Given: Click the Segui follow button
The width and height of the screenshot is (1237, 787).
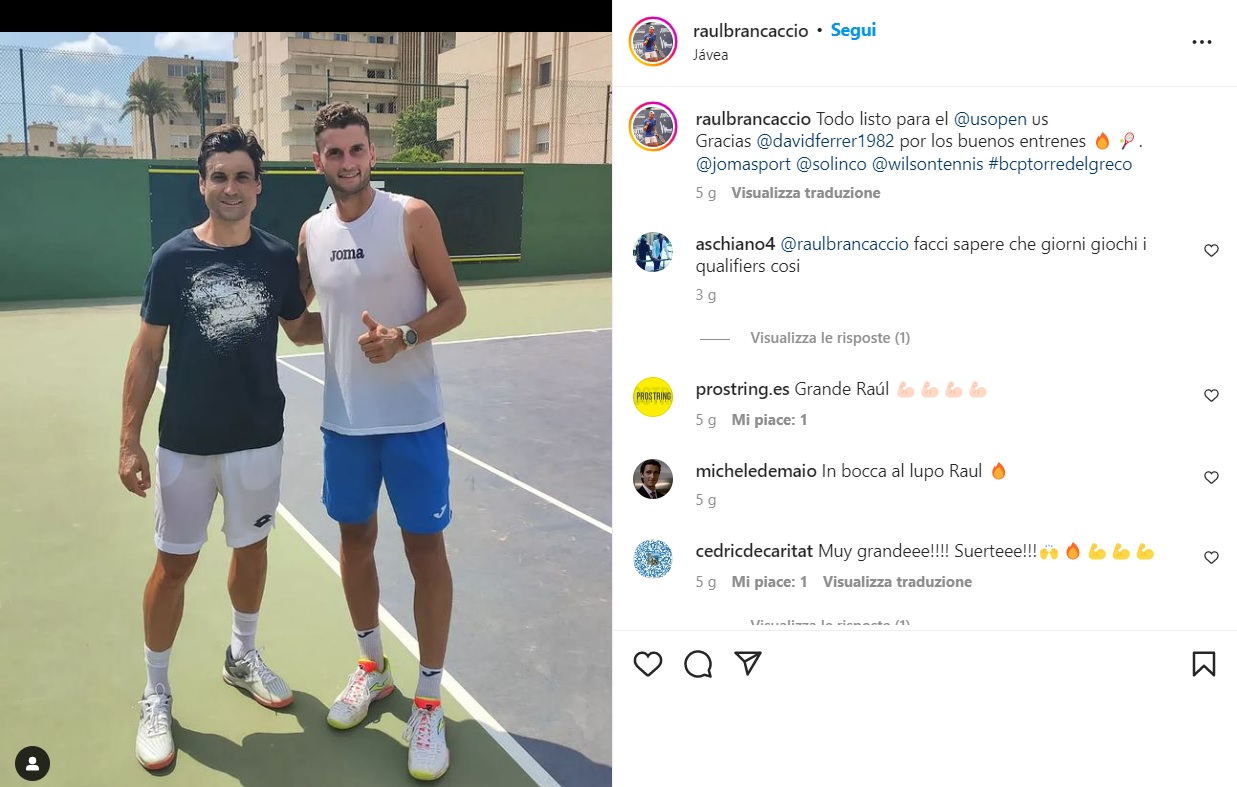Looking at the screenshot, I should 853,30.
